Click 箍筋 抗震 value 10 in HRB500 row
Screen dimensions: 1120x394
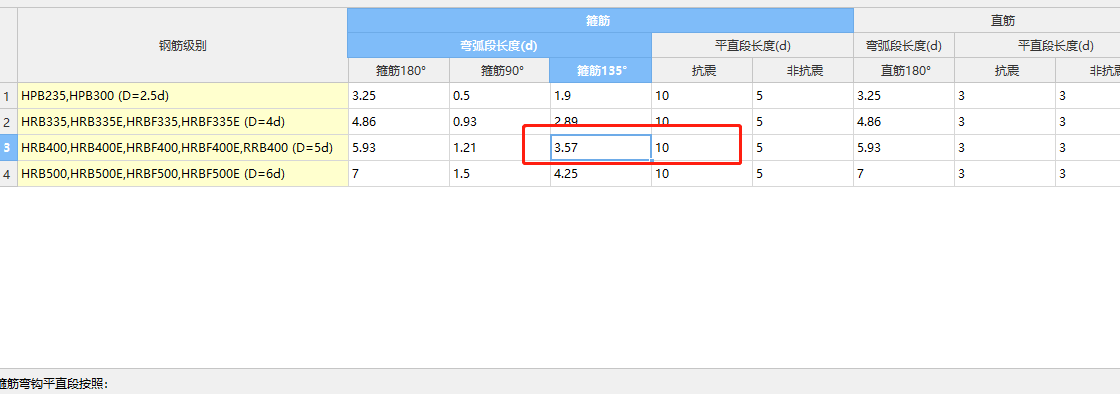[x=701, y=173]
